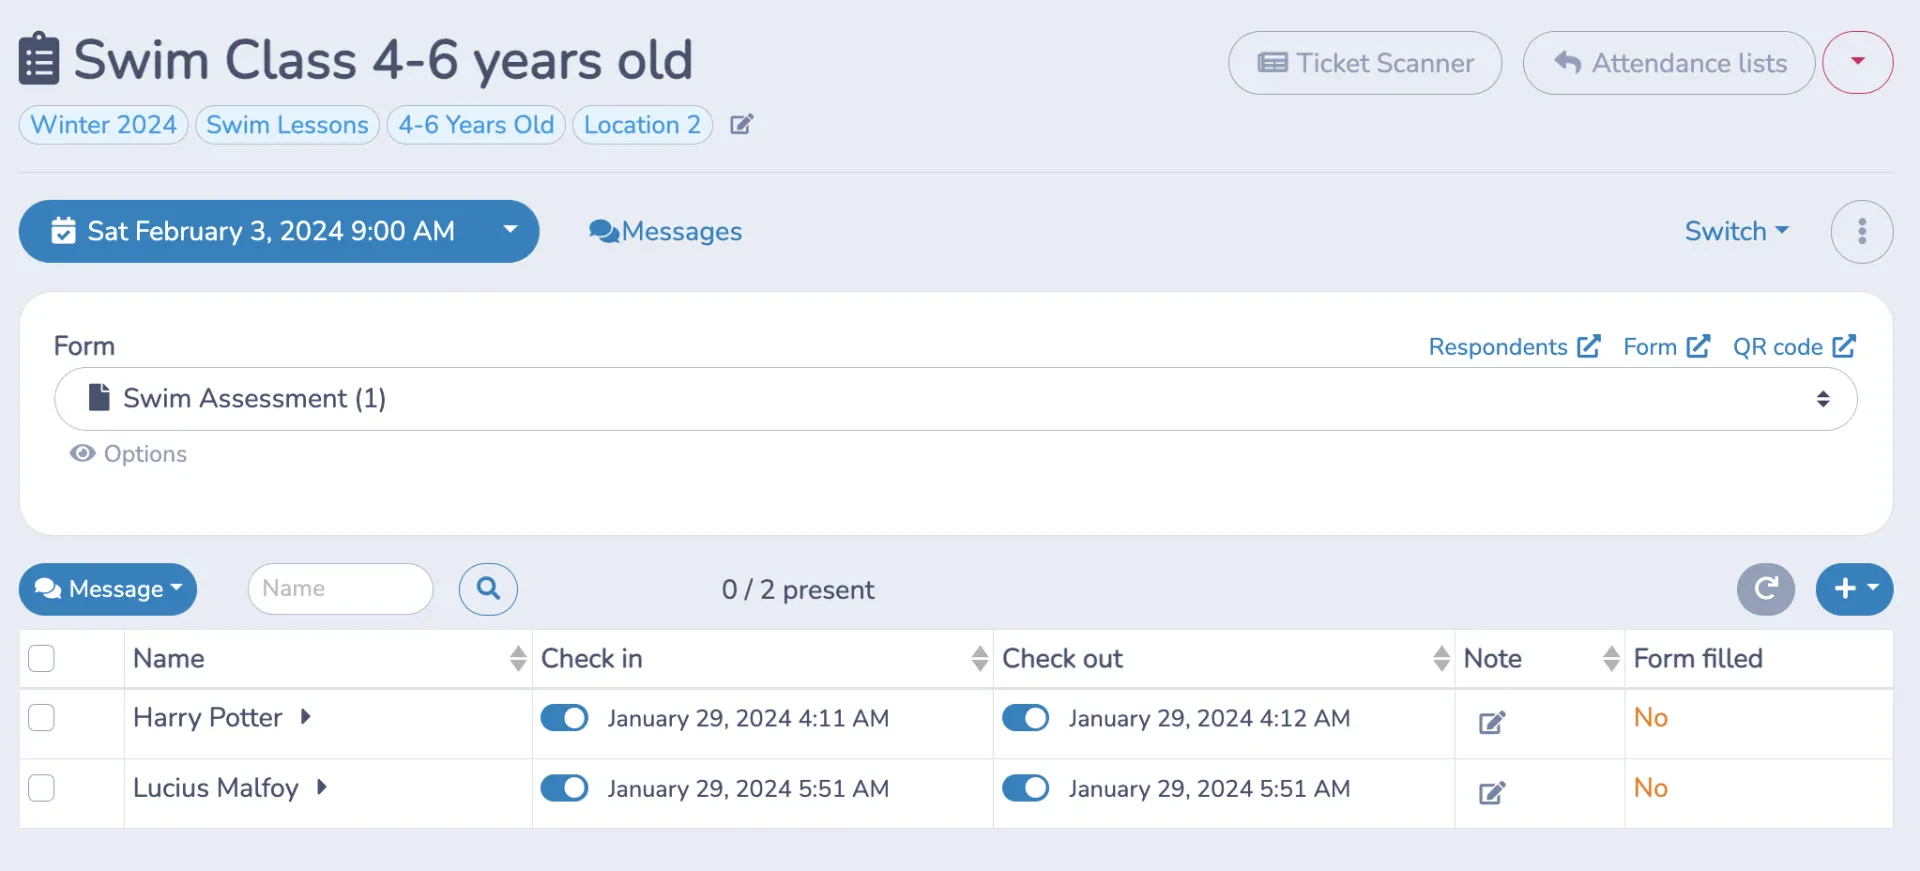Edit the note for Lucius Malfoy
Viewport: 1920px width, 871px height.
click(x=1492, y=793)
